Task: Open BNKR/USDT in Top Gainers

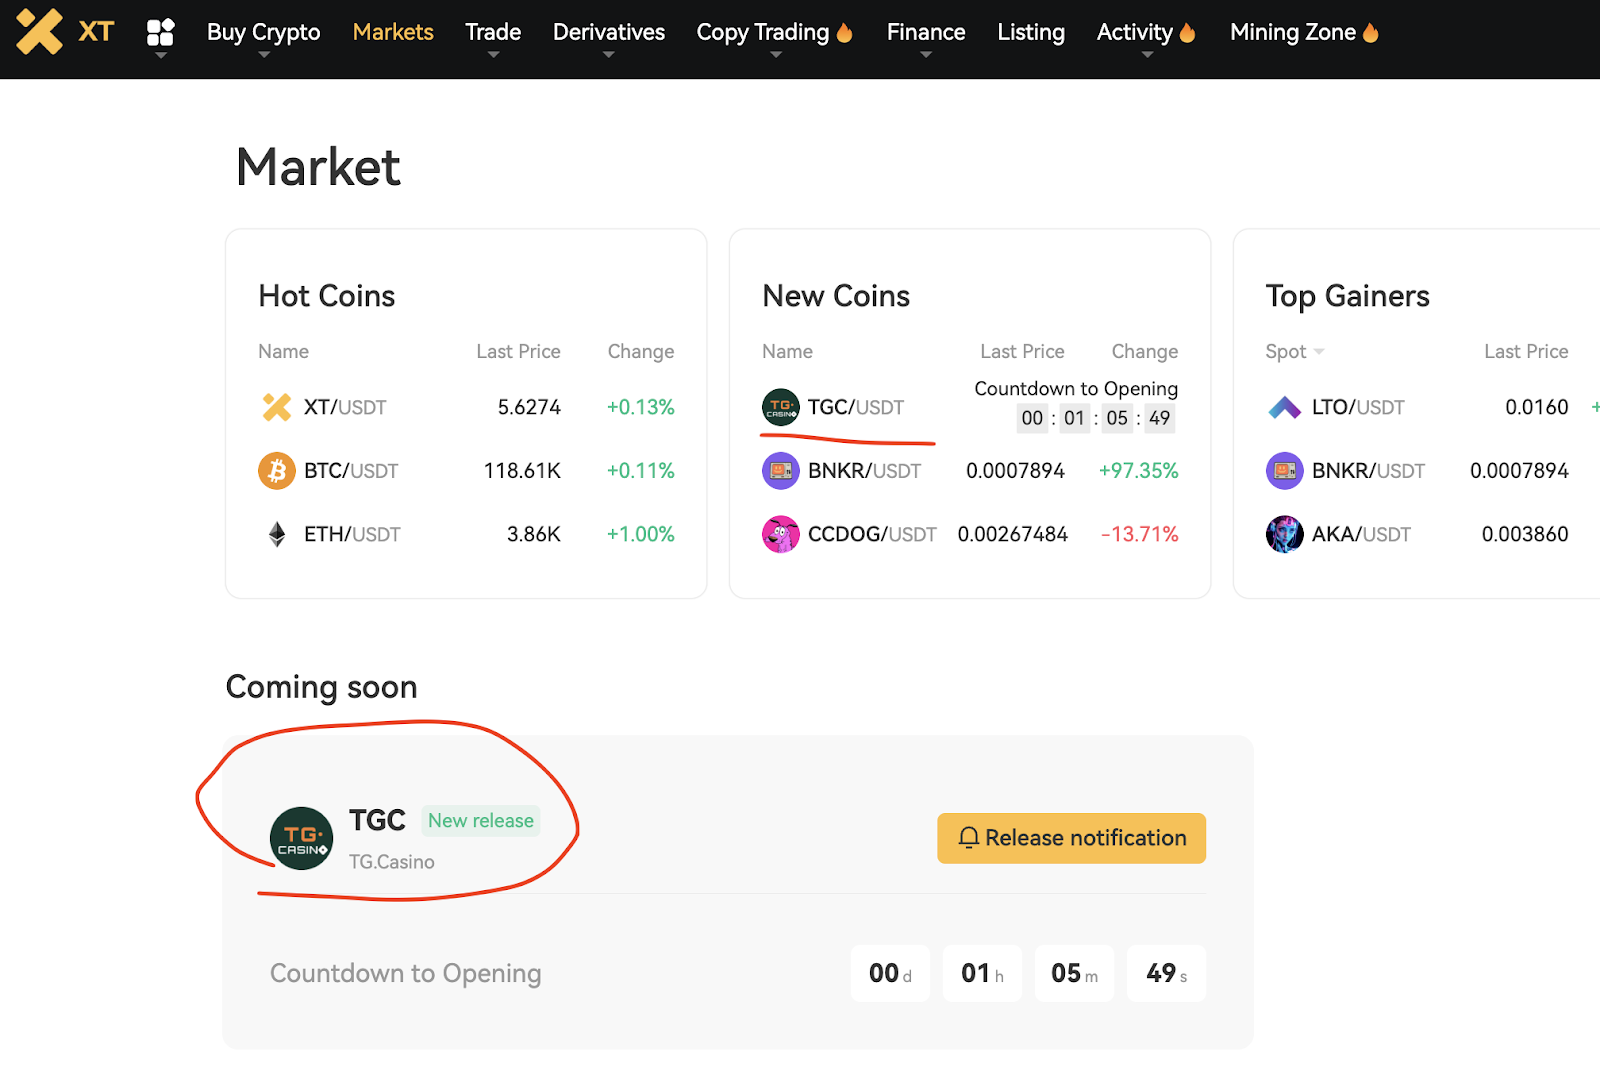Action: pos(1368,470)
